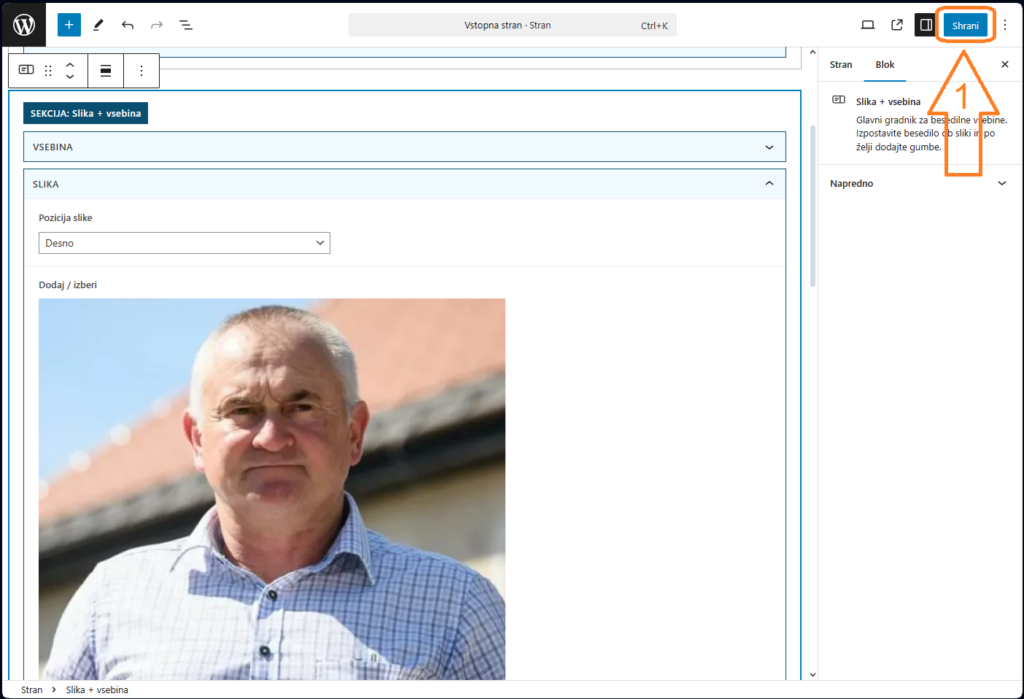Screen dimensions: 1024x699
Task: Move the block up
Action: pyautogui.click(x=70, y=65)
